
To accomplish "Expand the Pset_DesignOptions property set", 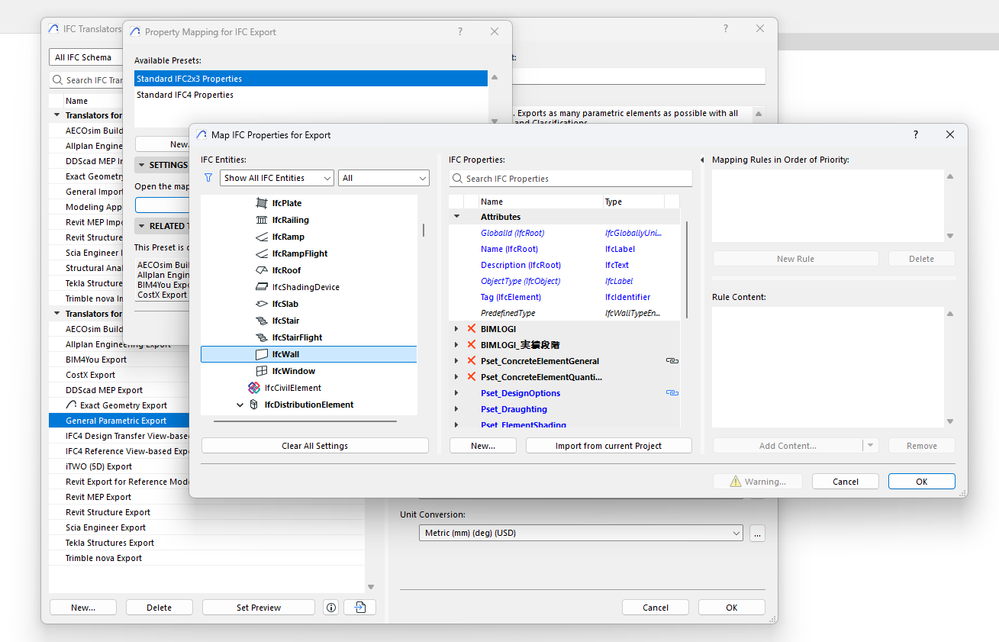I will [456, 393].
